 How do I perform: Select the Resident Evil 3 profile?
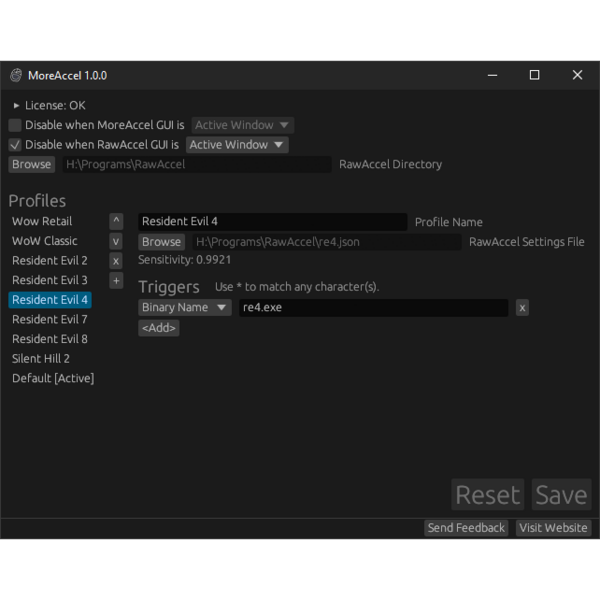click(50, 280)
